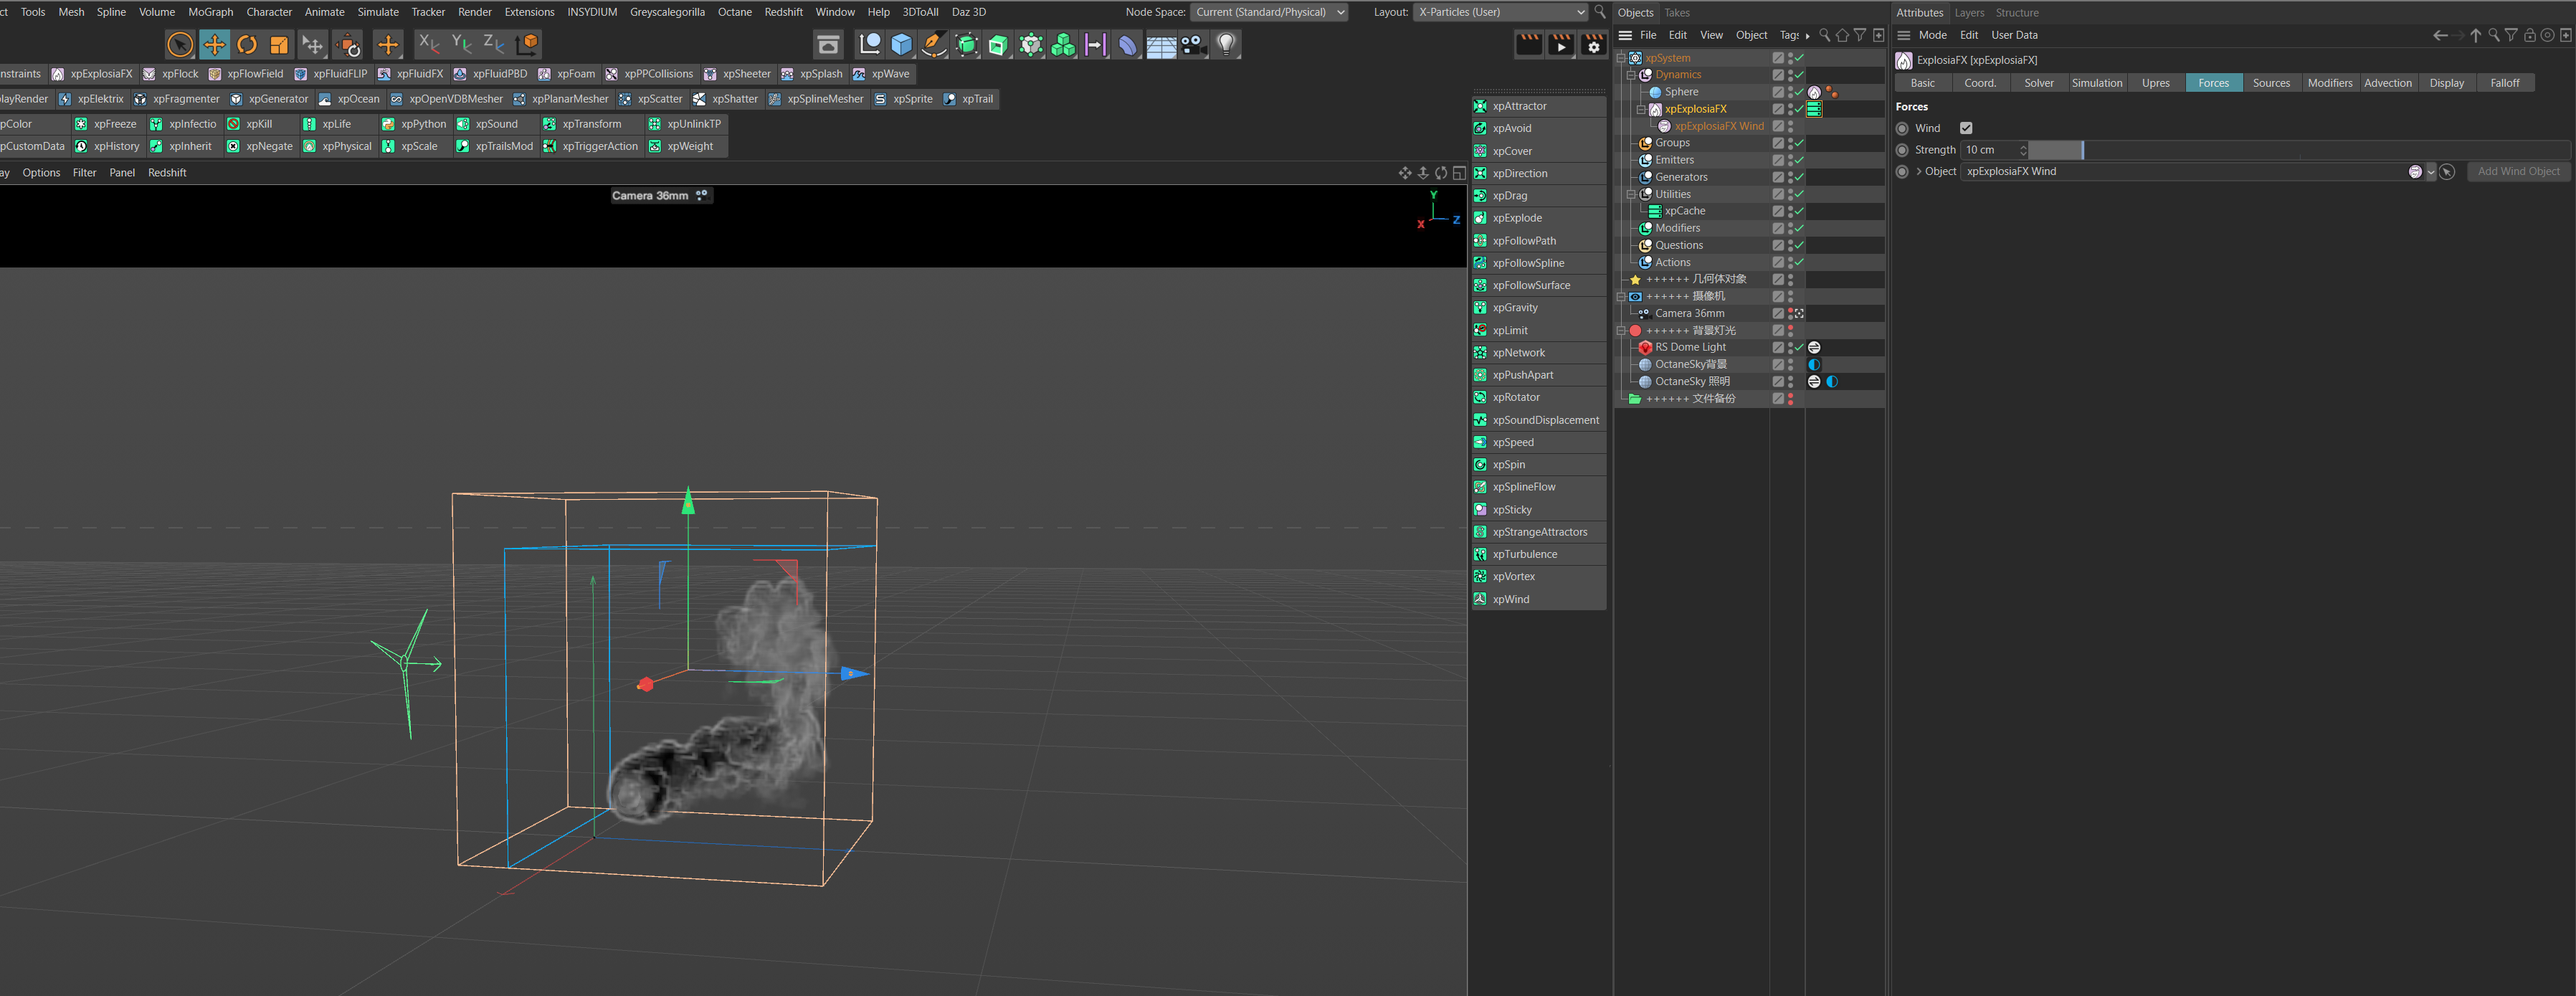Click the Strength slider bar
Image resolution: width=2576 pixels, height=996 pixels.
[x=2300, y=150]
